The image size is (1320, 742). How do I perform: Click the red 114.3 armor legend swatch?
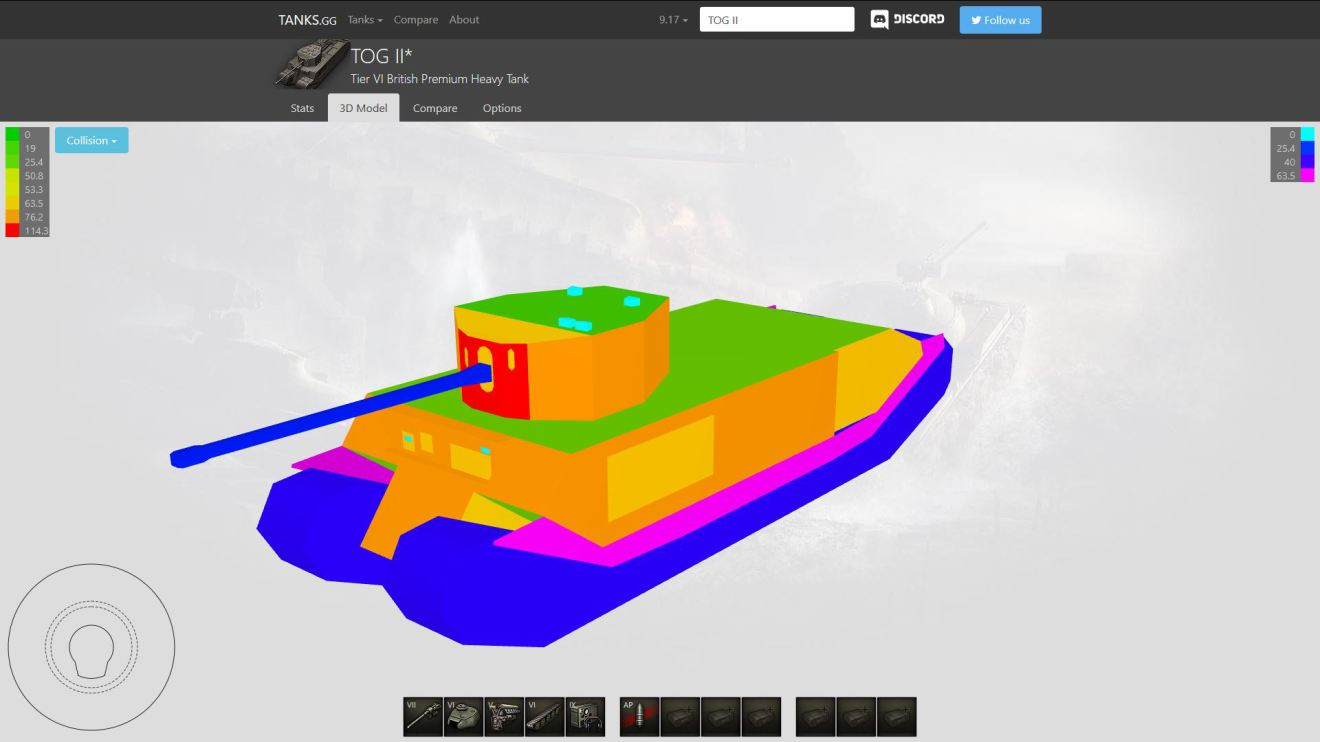coord(12,230)
